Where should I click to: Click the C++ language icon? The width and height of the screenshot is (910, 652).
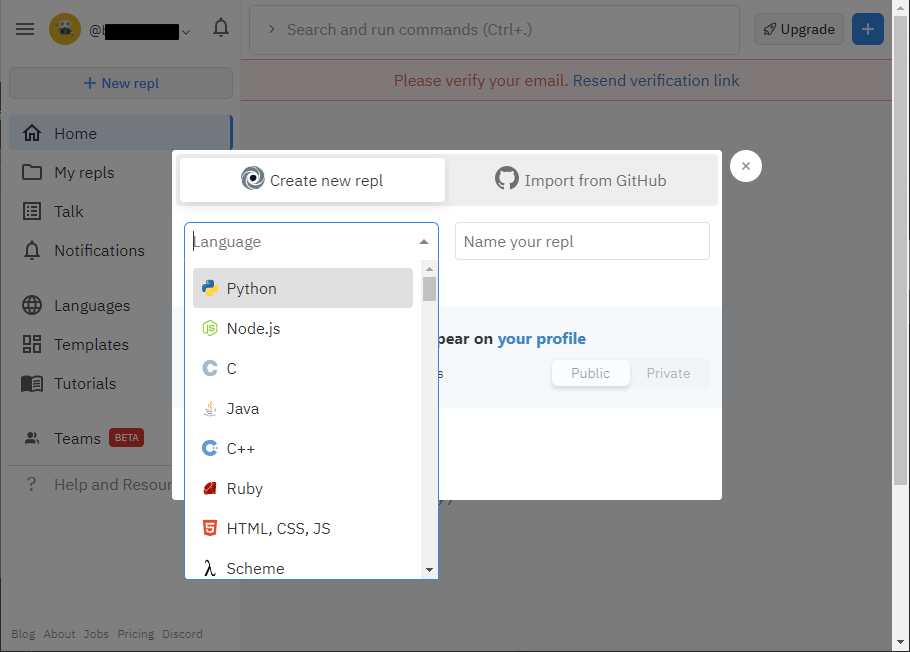click(210, 448)
